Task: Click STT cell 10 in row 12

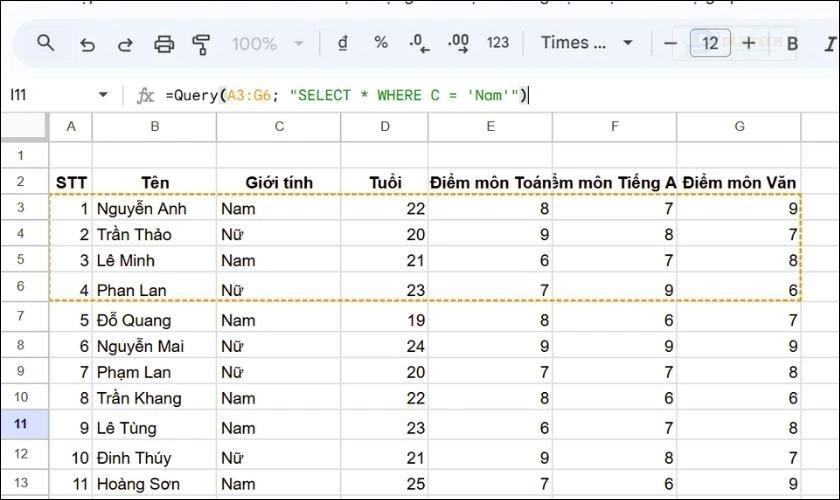Action: [71, 456]
